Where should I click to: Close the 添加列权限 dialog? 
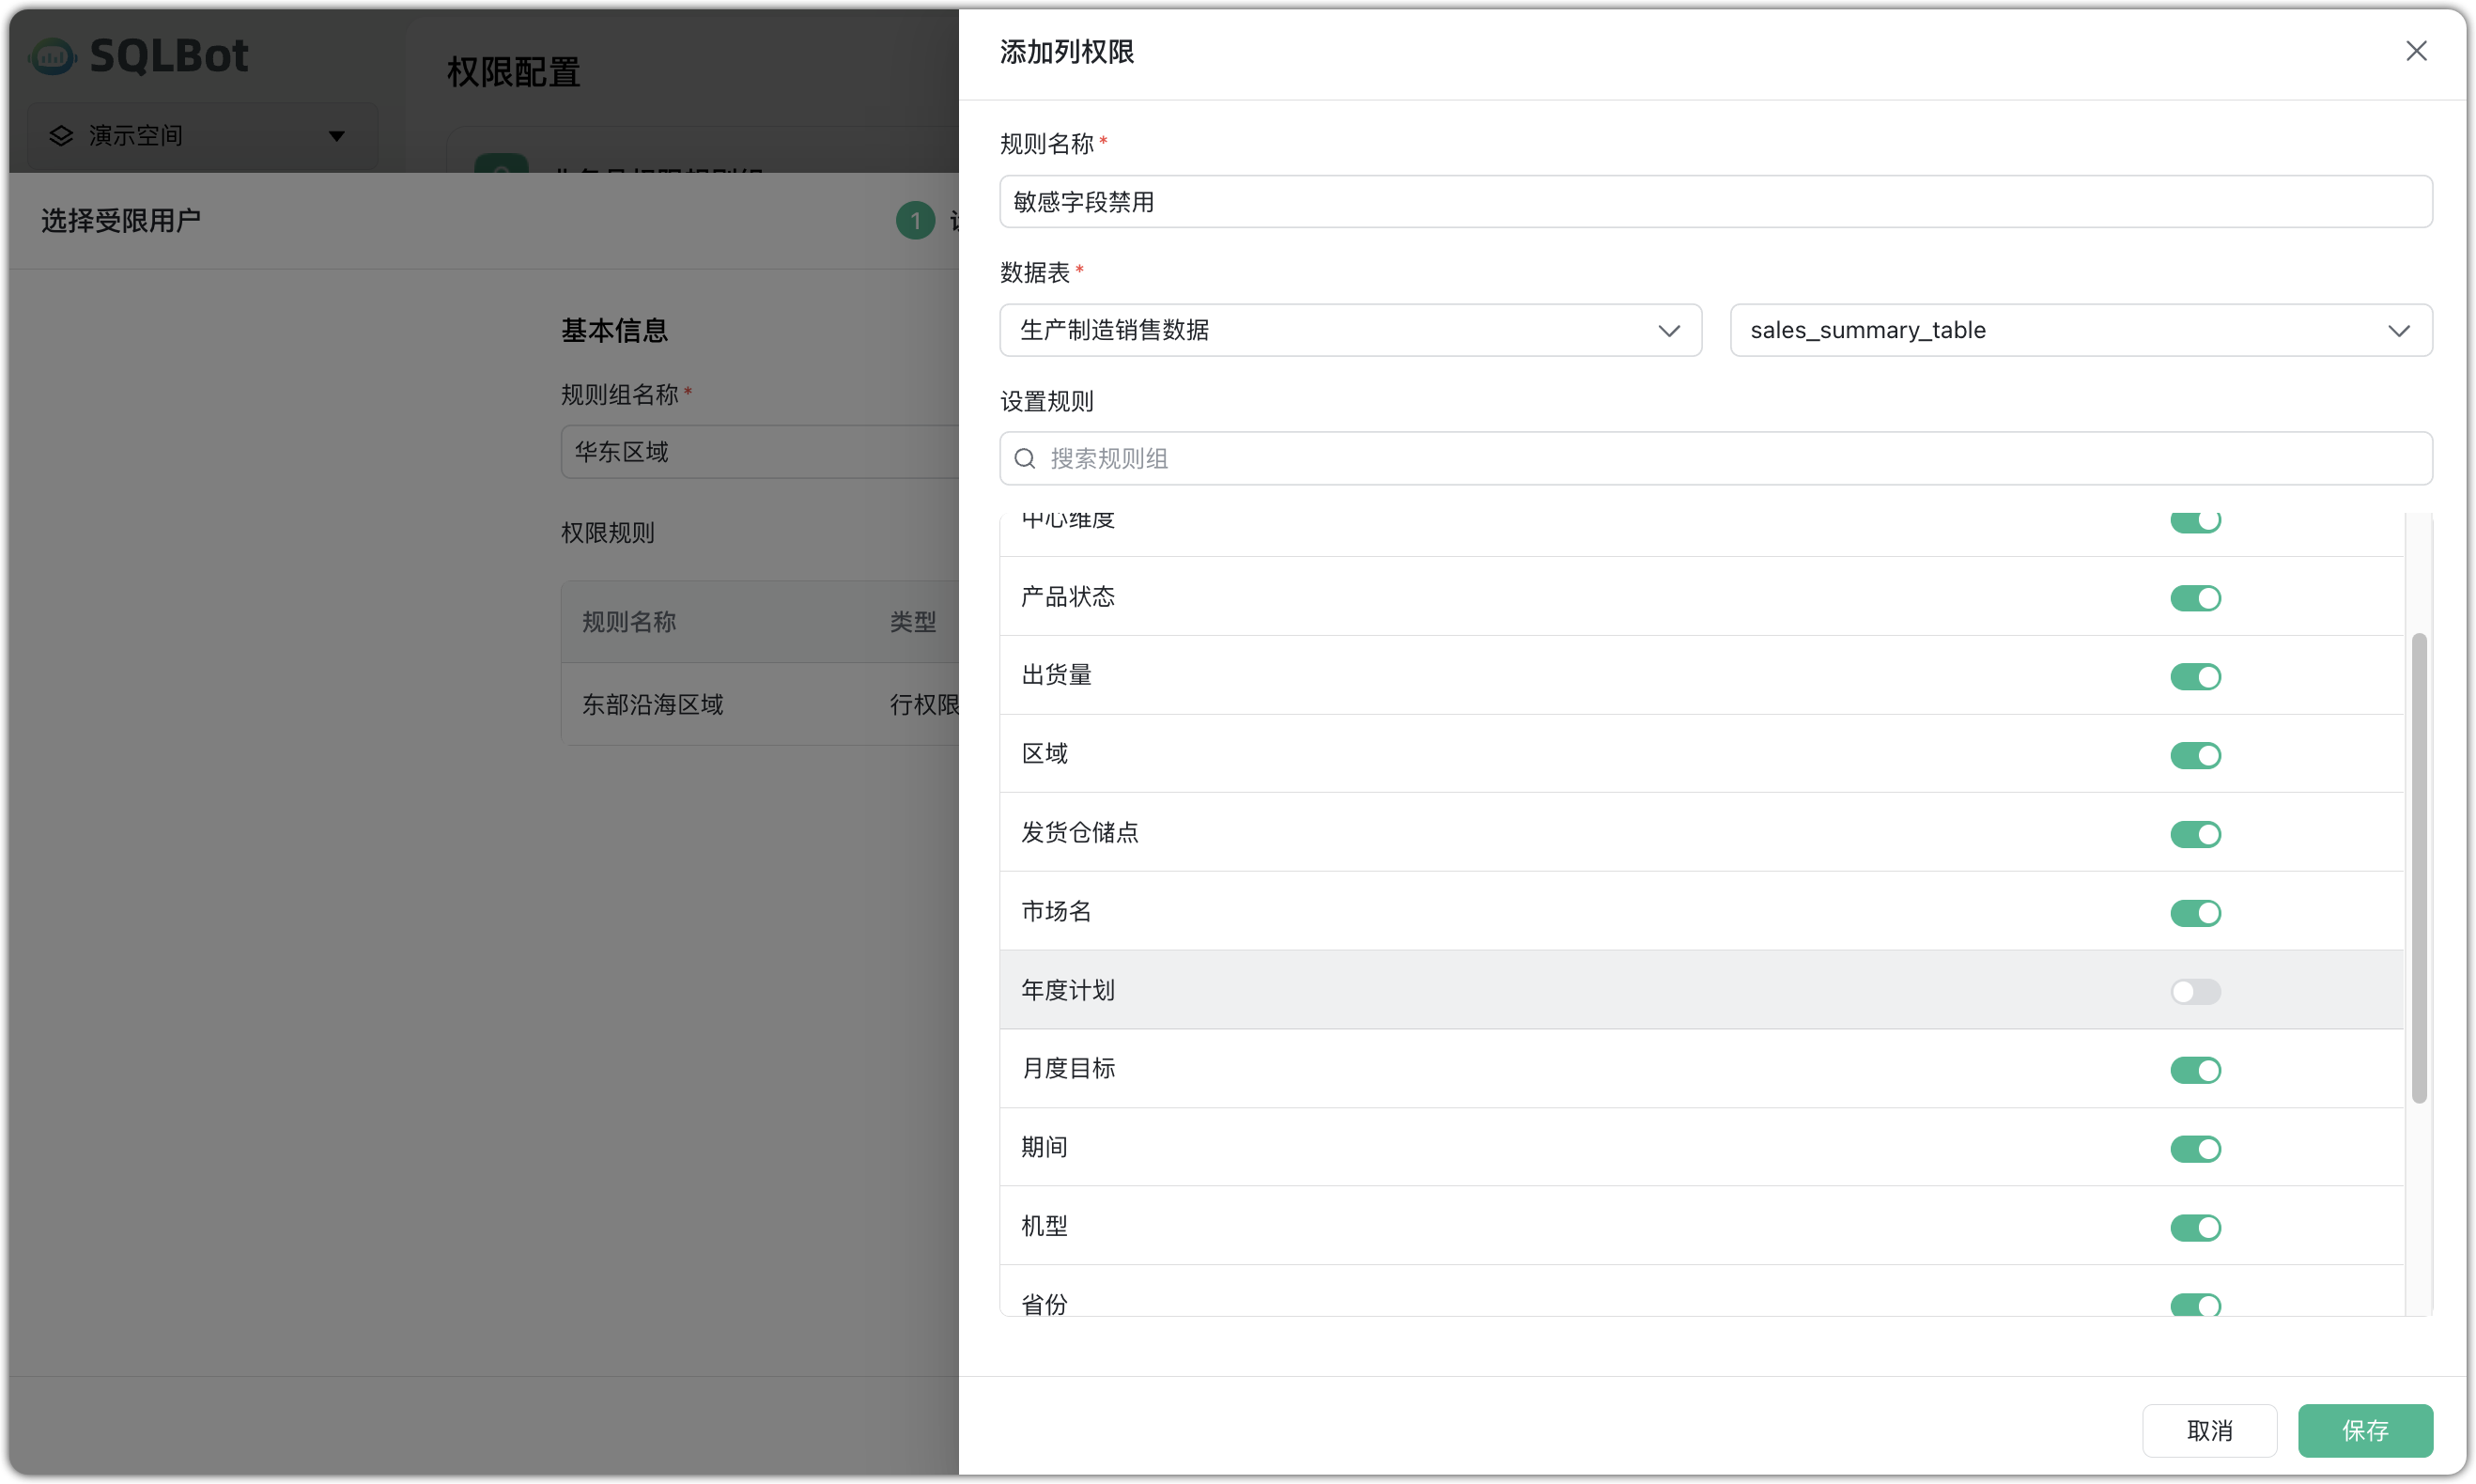(x=2417, y=50)
